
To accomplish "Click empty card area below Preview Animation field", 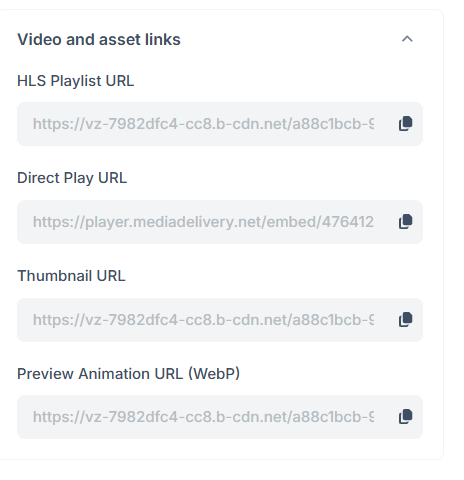I will point(220,449).
